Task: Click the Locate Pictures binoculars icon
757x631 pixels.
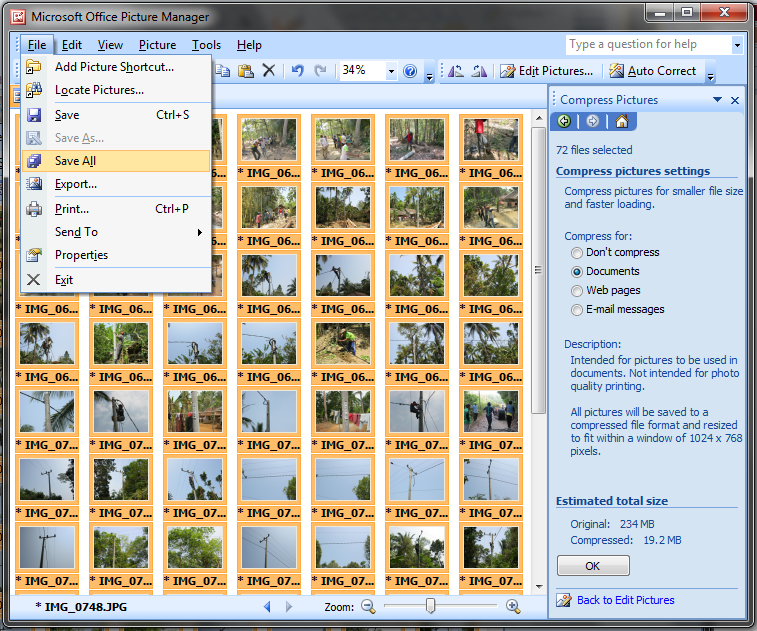Action: (x=33, y=90)
